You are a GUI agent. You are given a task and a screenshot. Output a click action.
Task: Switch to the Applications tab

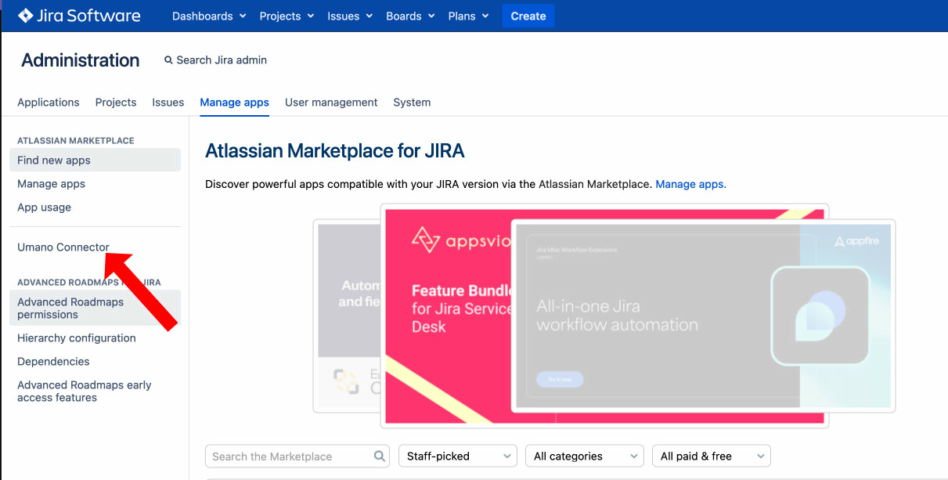[x=48, y=102]
